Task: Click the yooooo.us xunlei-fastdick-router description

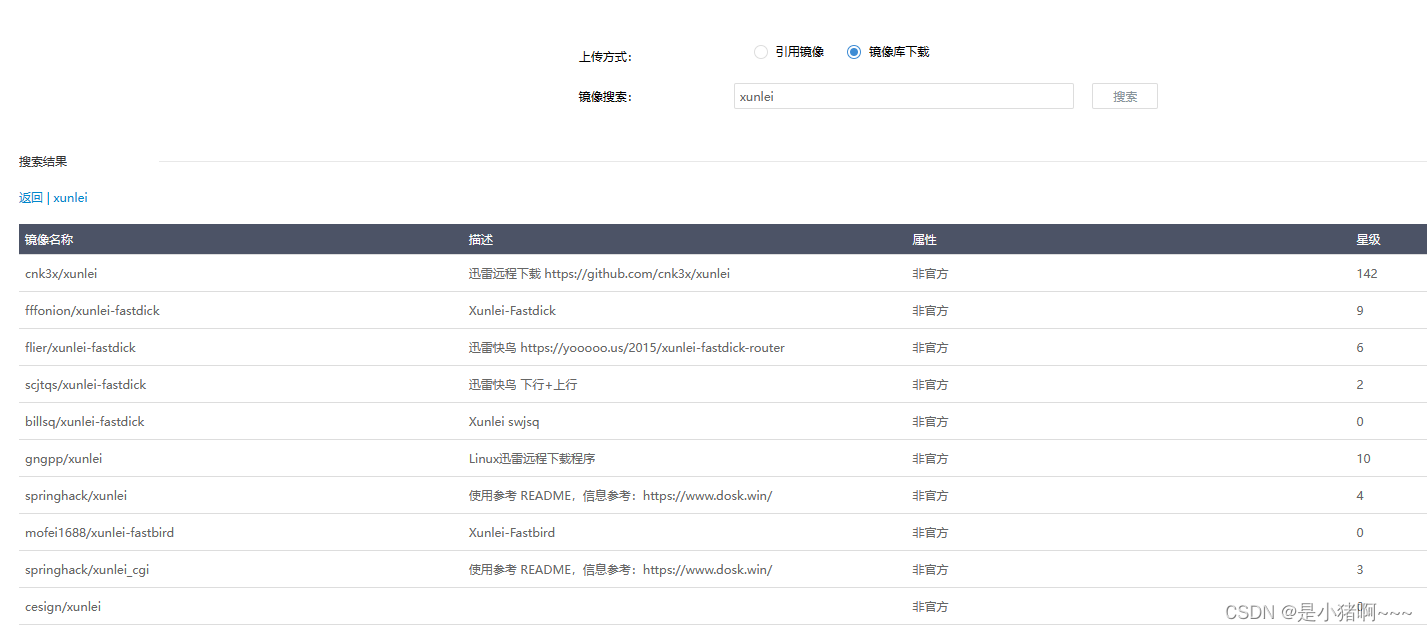Action: (626, 348)
